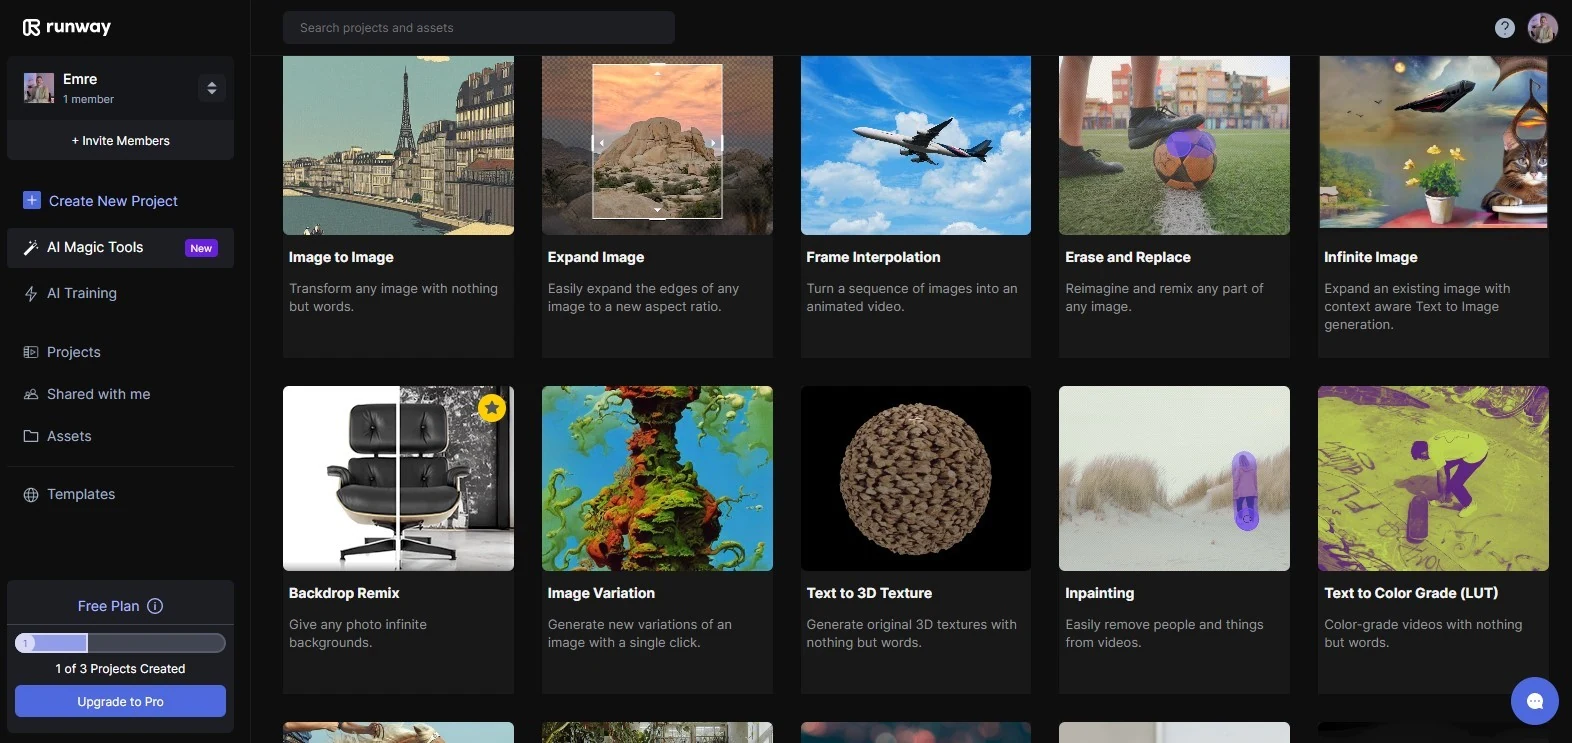Click the magic wand icon for AI Magic Tools
The width and height of the screenshot is (1572, 743).
point(31,247)
